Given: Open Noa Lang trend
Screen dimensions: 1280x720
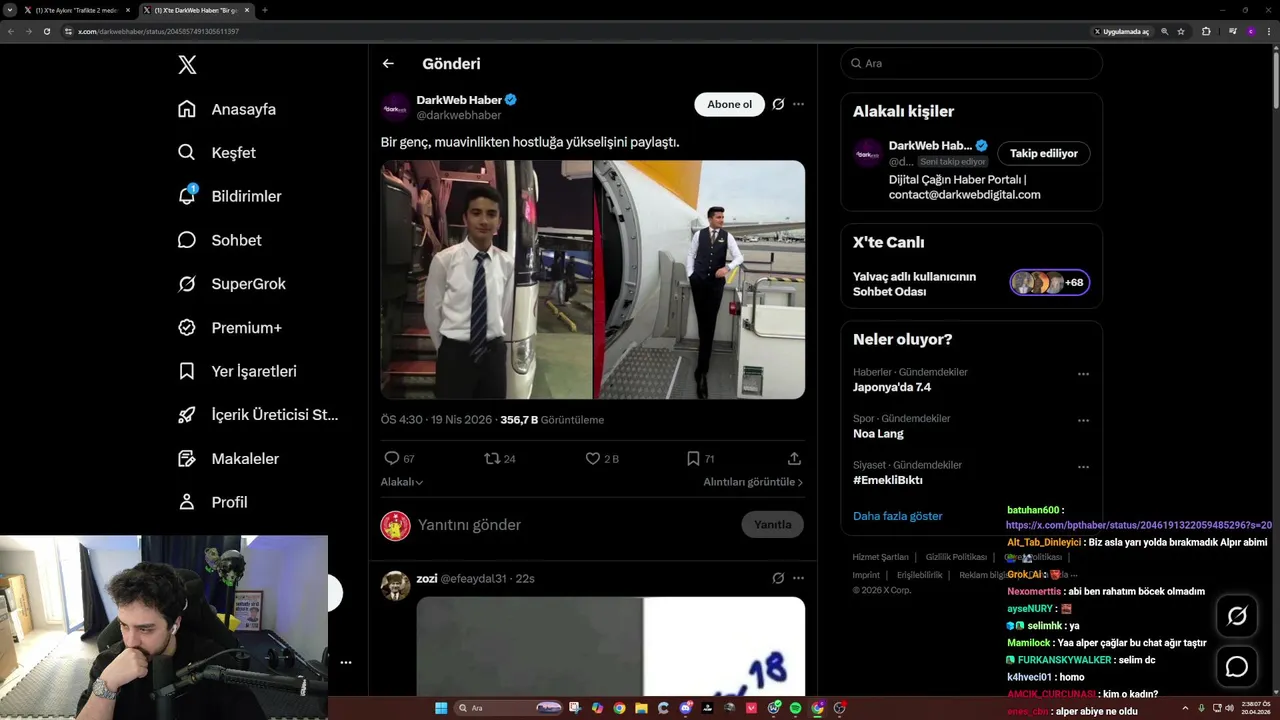Looking at the screenshot, I should point(878,434).
